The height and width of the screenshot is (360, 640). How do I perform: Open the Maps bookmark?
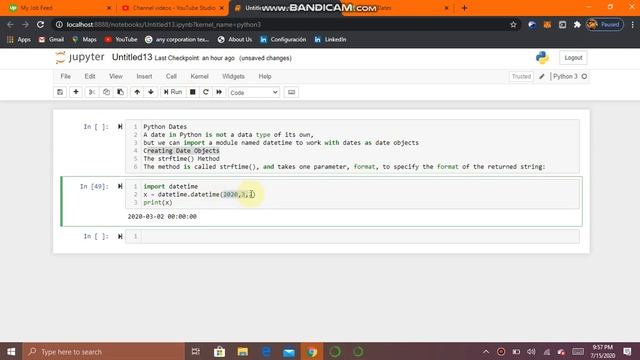(x=84, y=40)
